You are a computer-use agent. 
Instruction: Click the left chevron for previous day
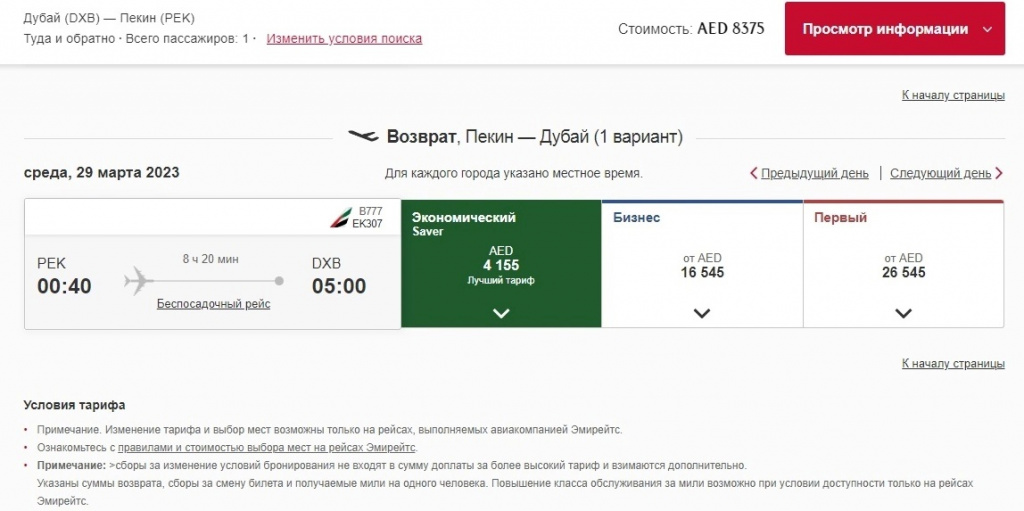tap(754, 173)
